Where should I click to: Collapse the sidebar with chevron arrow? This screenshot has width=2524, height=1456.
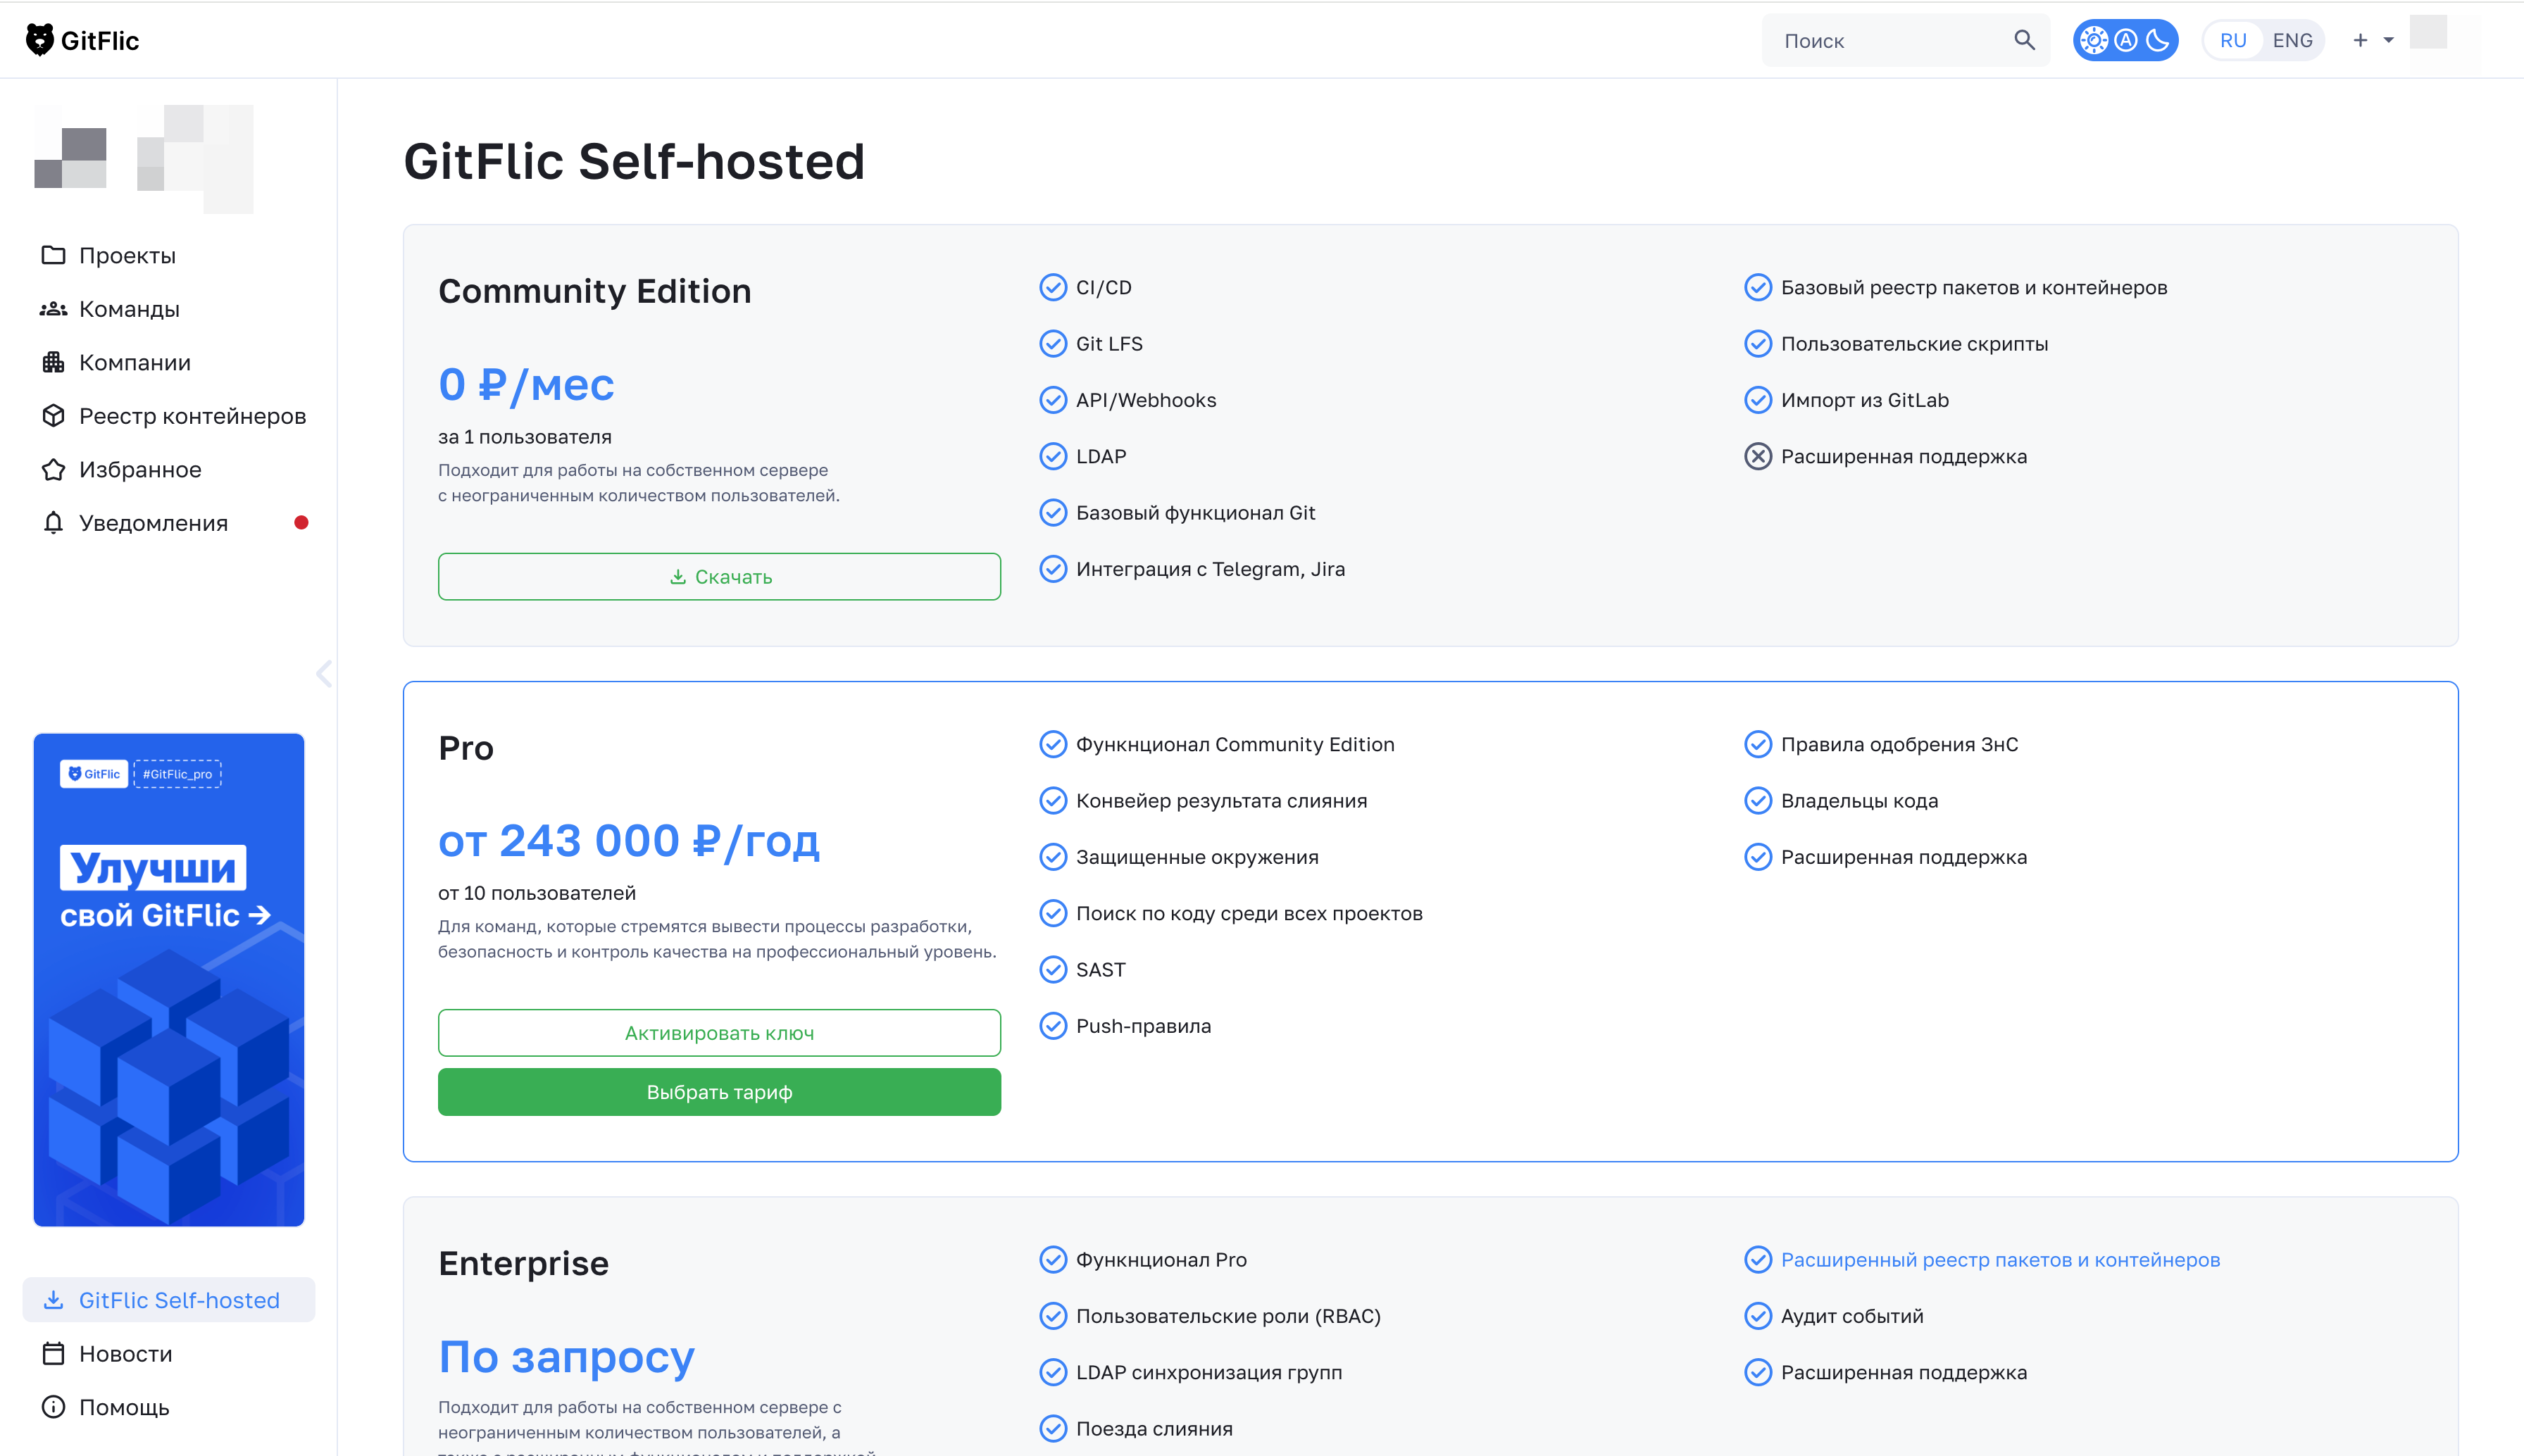(x=324, y=674)
